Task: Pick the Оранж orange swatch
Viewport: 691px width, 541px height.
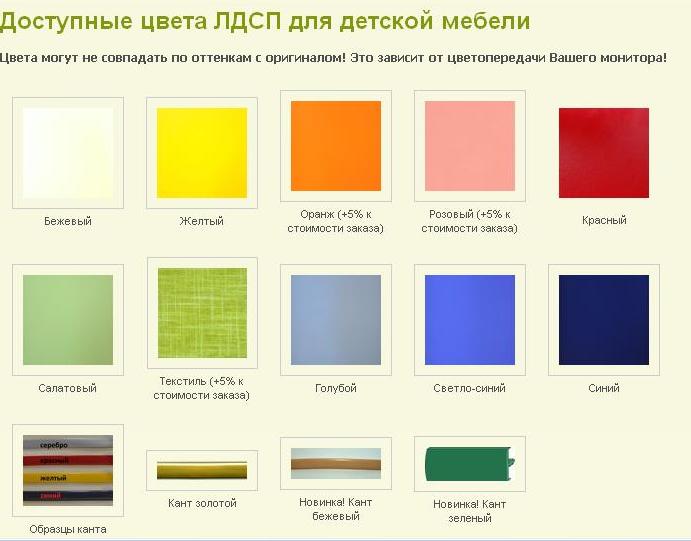Action: tap(336, 146)
